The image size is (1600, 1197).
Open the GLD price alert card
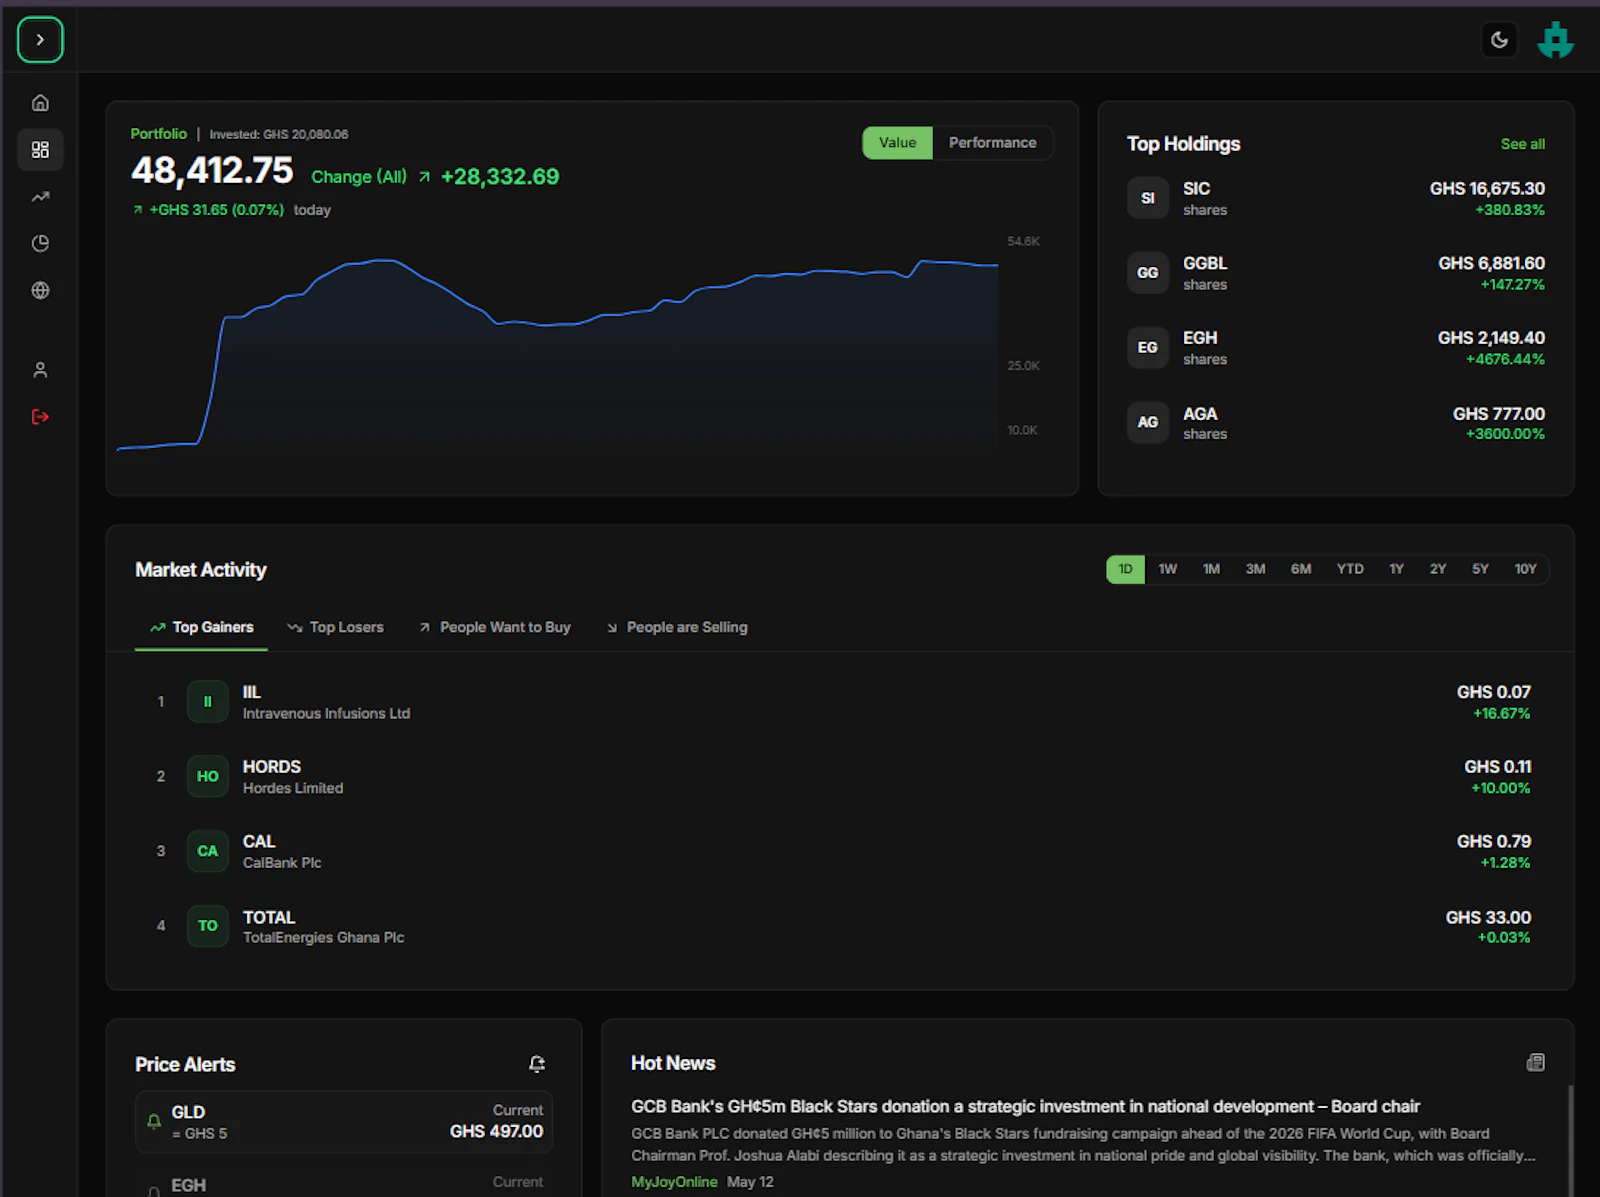[x=344, y=1122]
